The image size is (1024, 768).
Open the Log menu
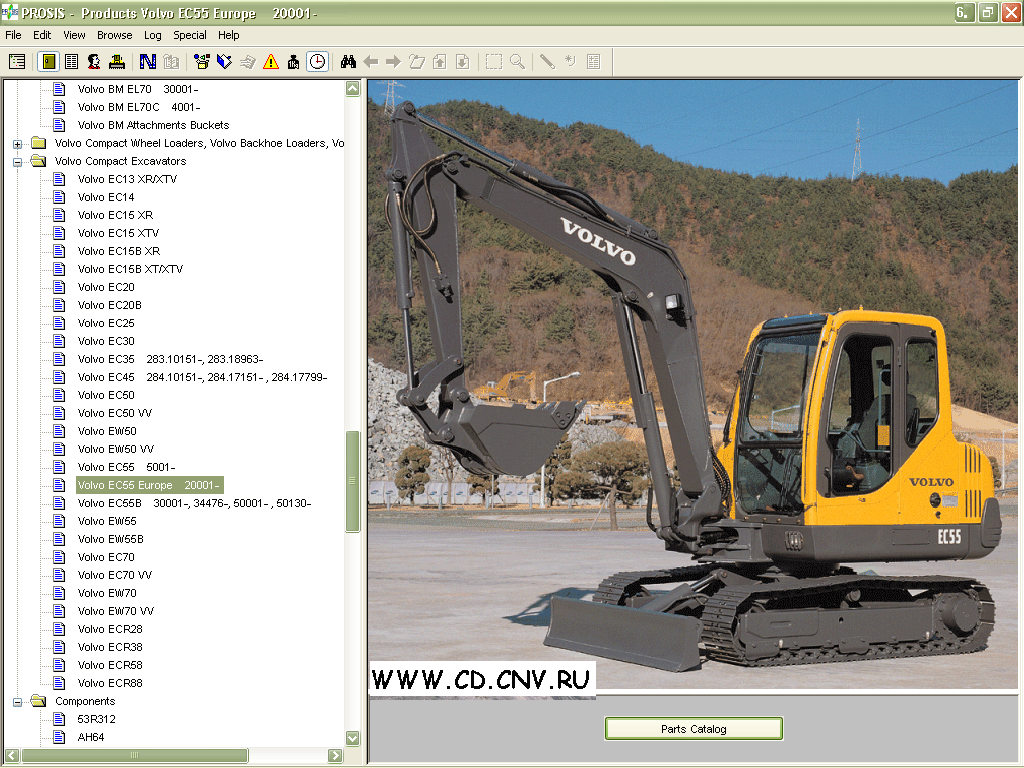coord(152,35)
